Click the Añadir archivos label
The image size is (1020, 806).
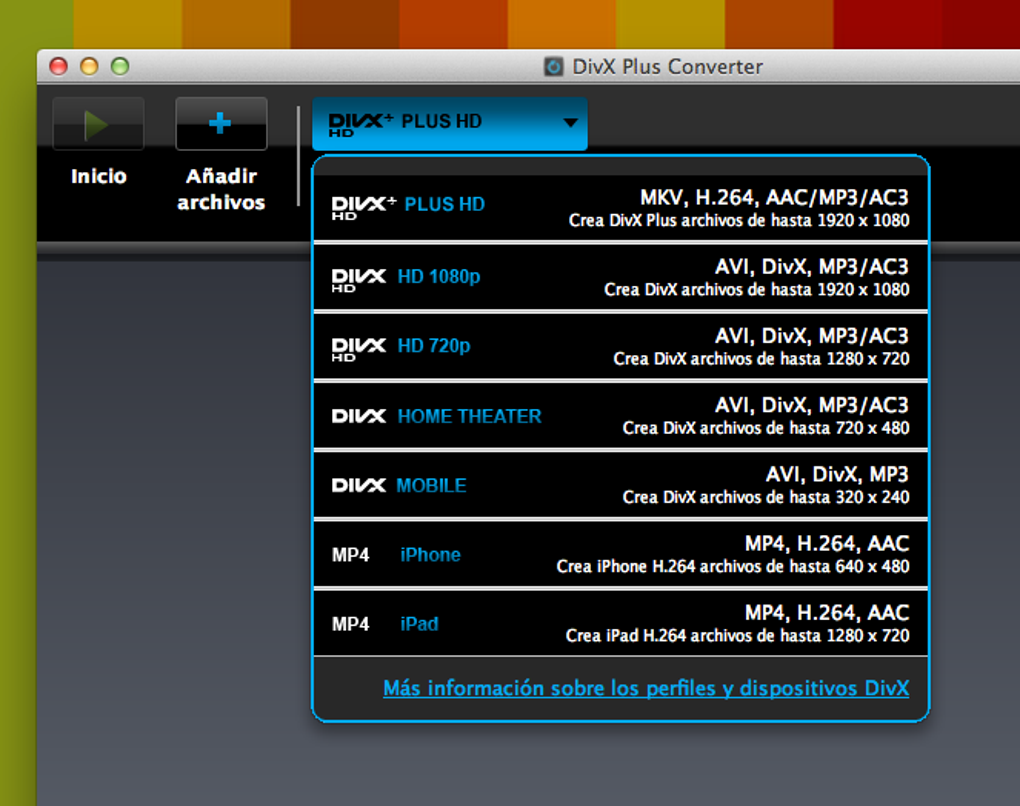[221, 189]
